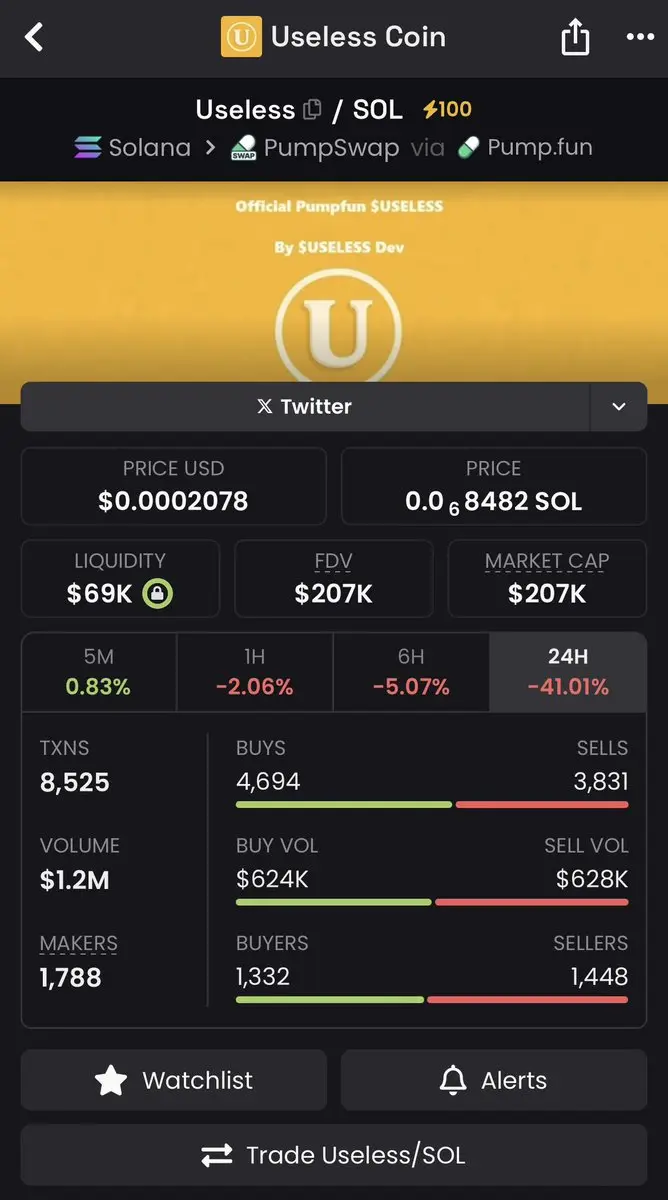Enable Alerts for this pair
Image resolution: width=668 pixels, height=1200 pixels.
pyautogui.click(x=494, y=1080)
